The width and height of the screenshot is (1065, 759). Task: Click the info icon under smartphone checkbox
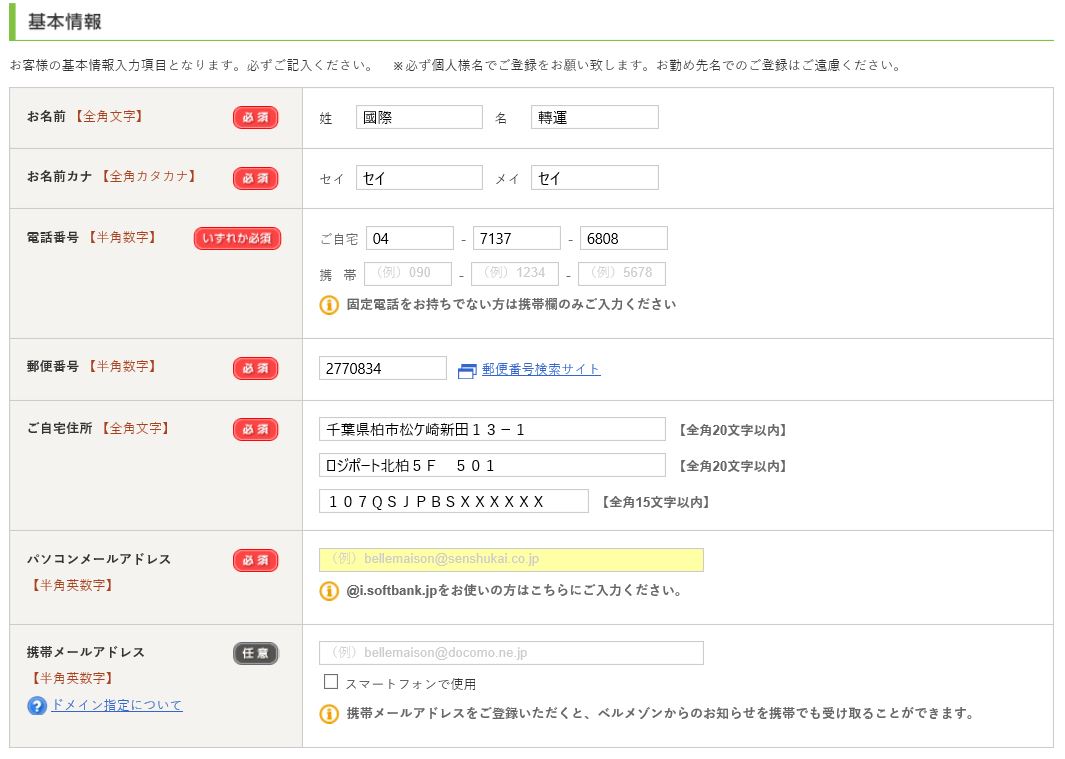[x=329, y=714]
